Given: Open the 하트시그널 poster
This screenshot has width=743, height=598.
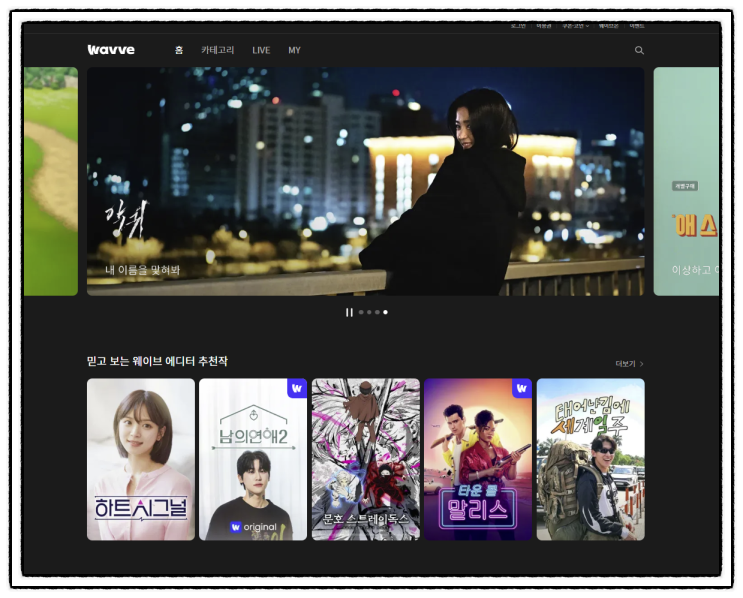Looking at the screenshot, I should tap(141, 459).
